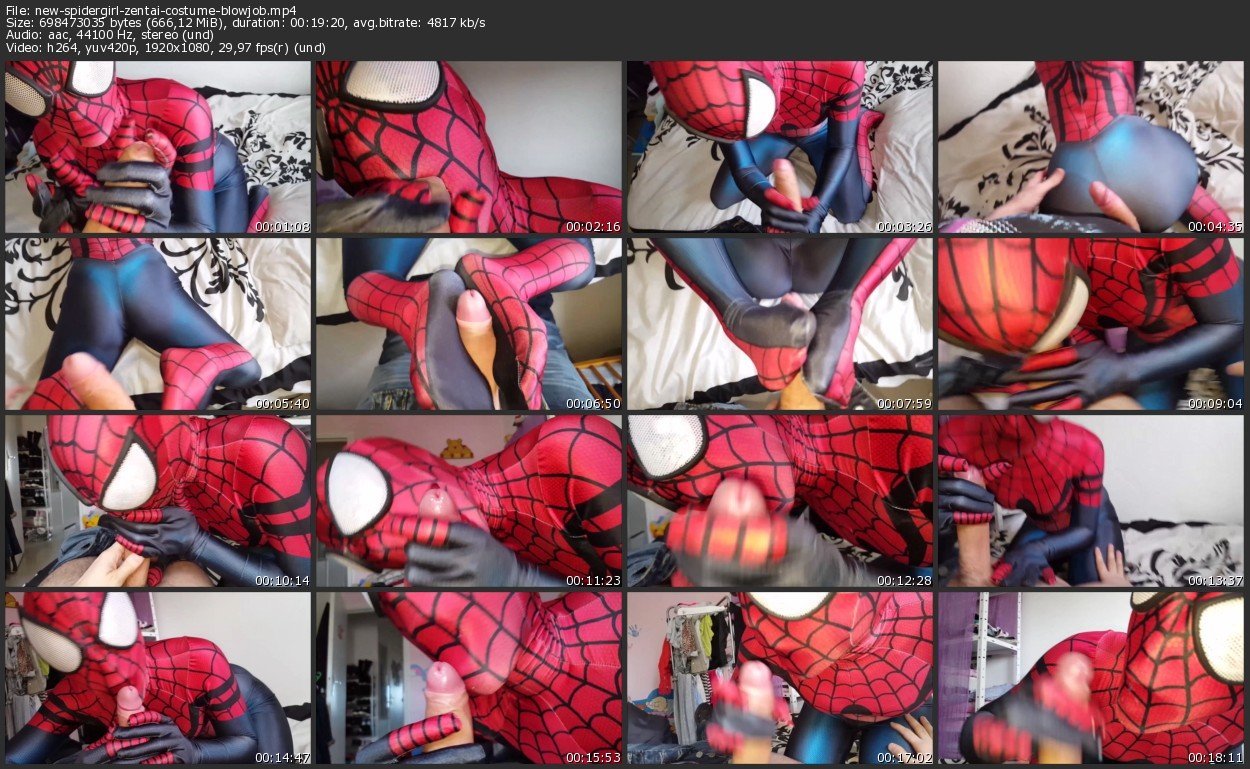
Task: Select the Size and duration info line
Action: [x=245, y=22]
